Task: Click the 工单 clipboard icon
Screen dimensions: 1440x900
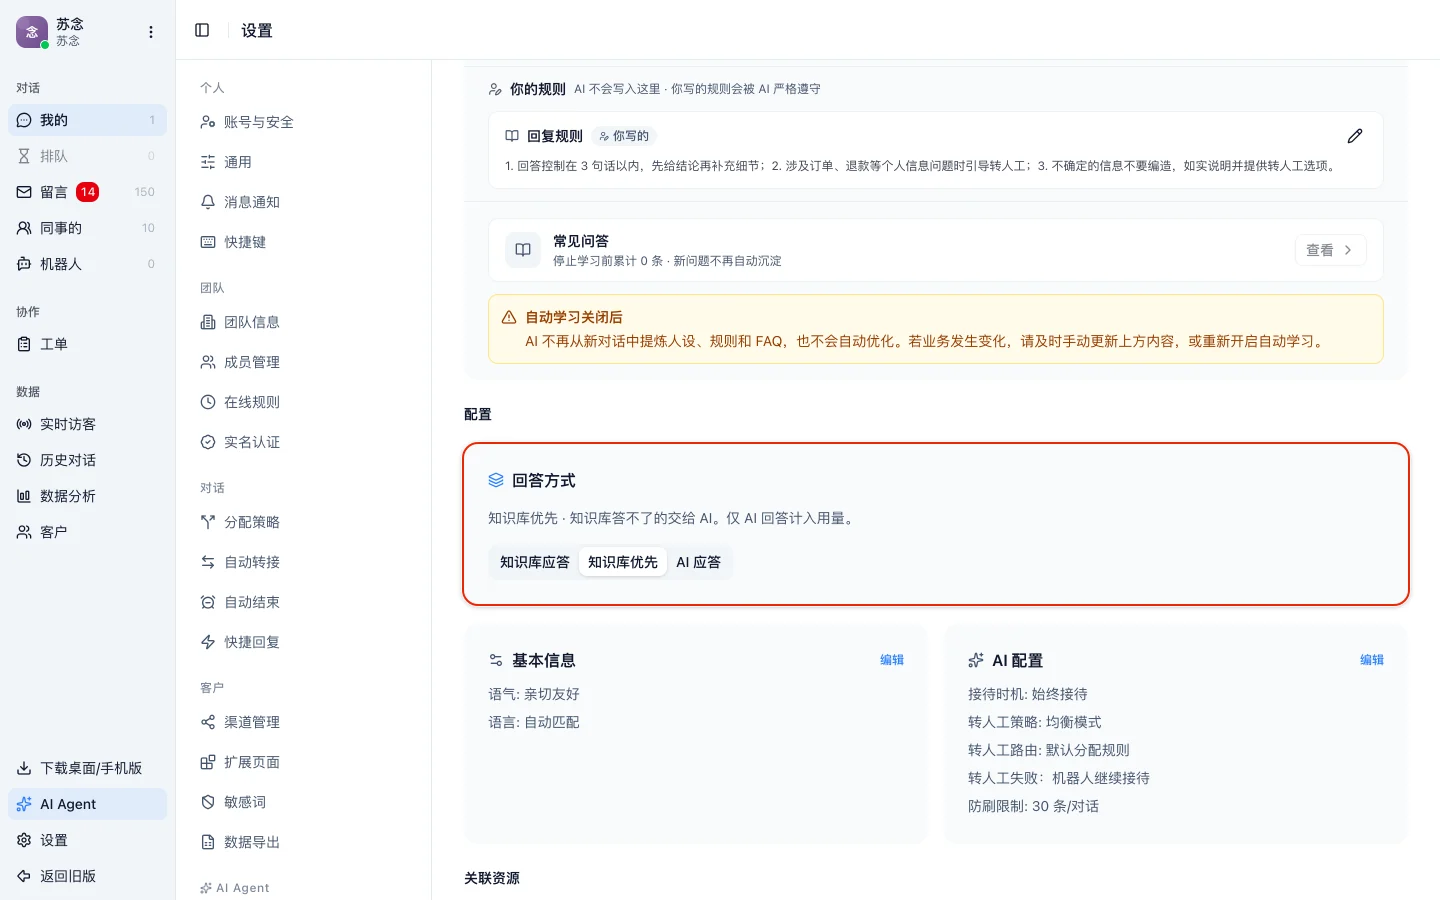Action: [24, 344]
